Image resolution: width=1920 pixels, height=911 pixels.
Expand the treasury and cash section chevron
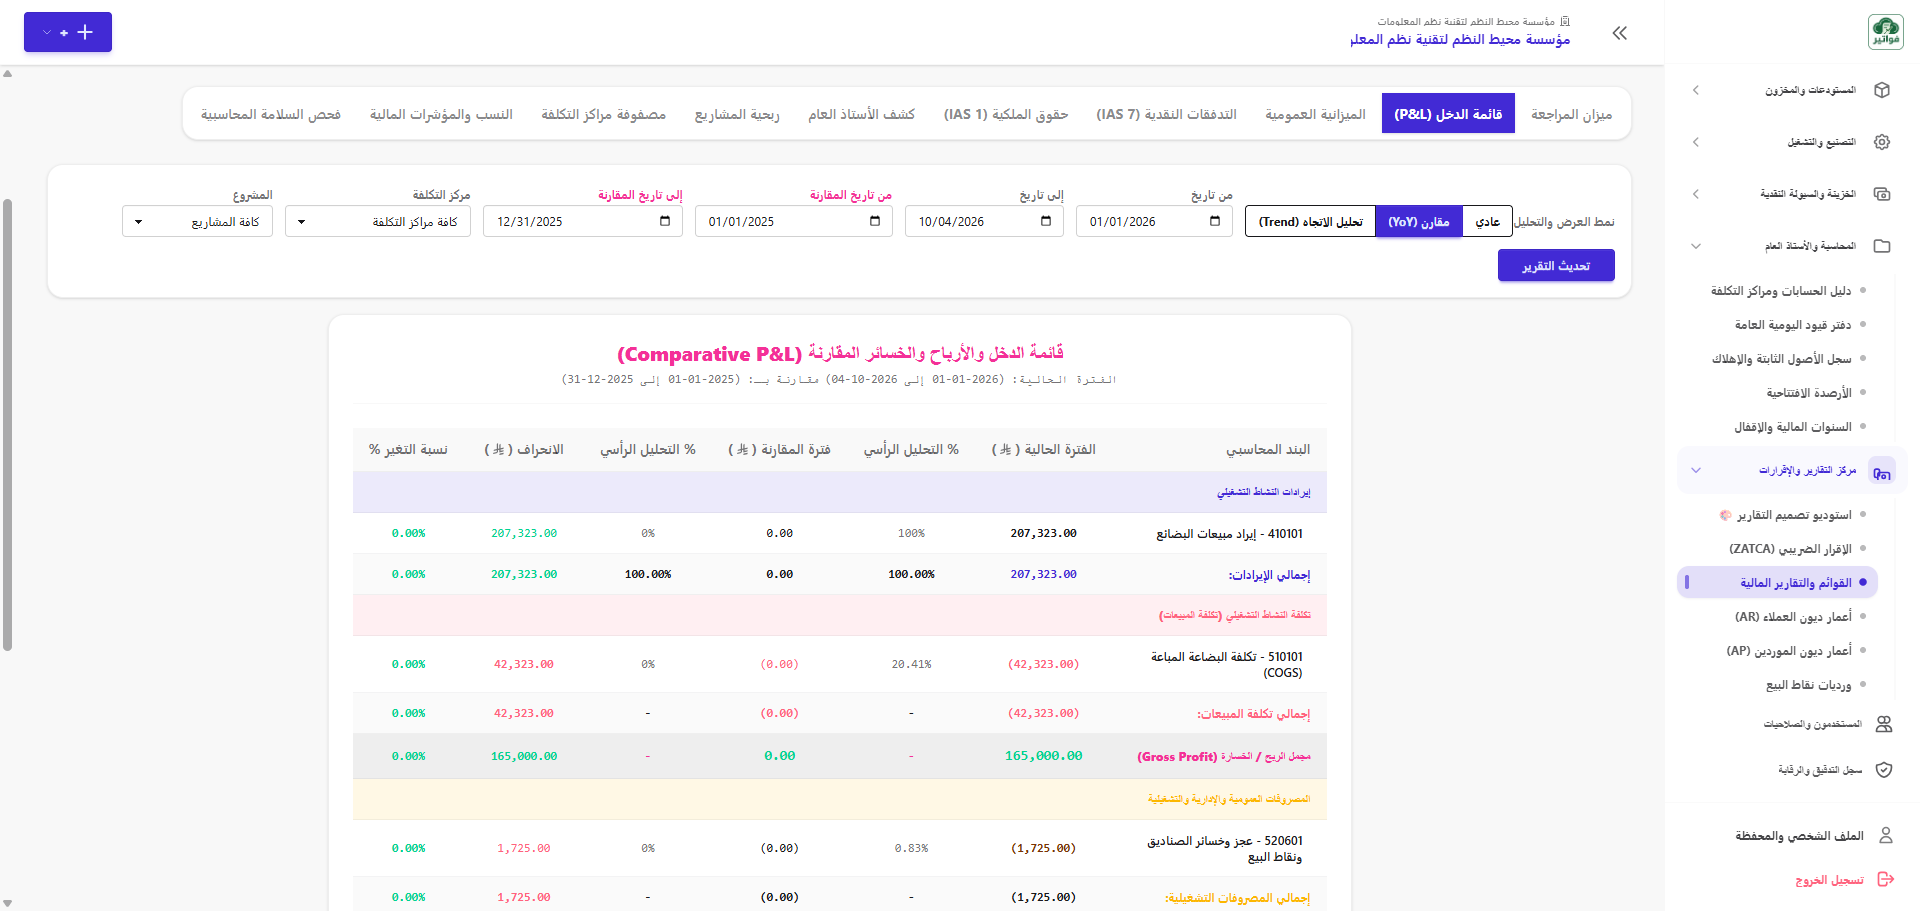click(1696, 194)
